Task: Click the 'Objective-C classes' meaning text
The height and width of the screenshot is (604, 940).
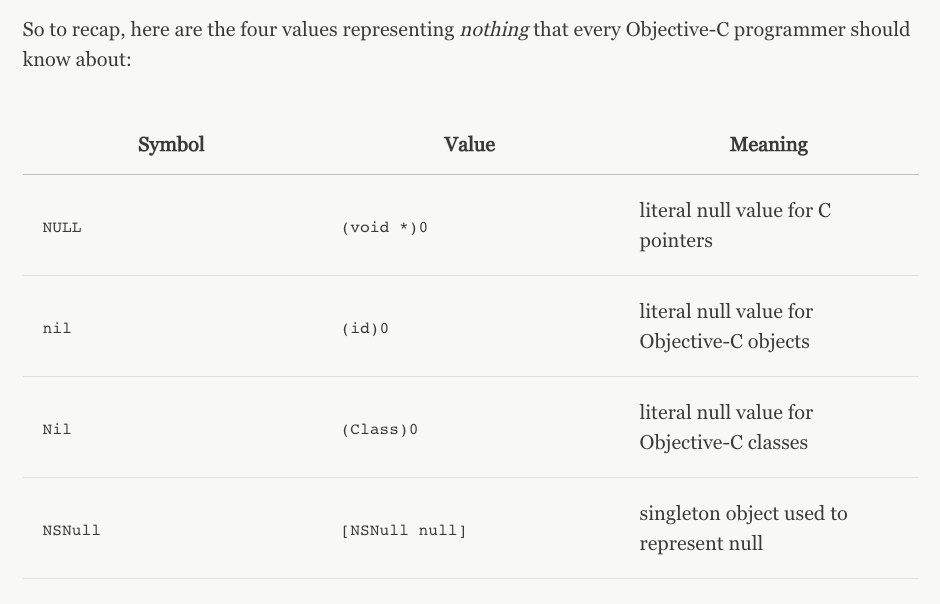Action: point(724,442)
